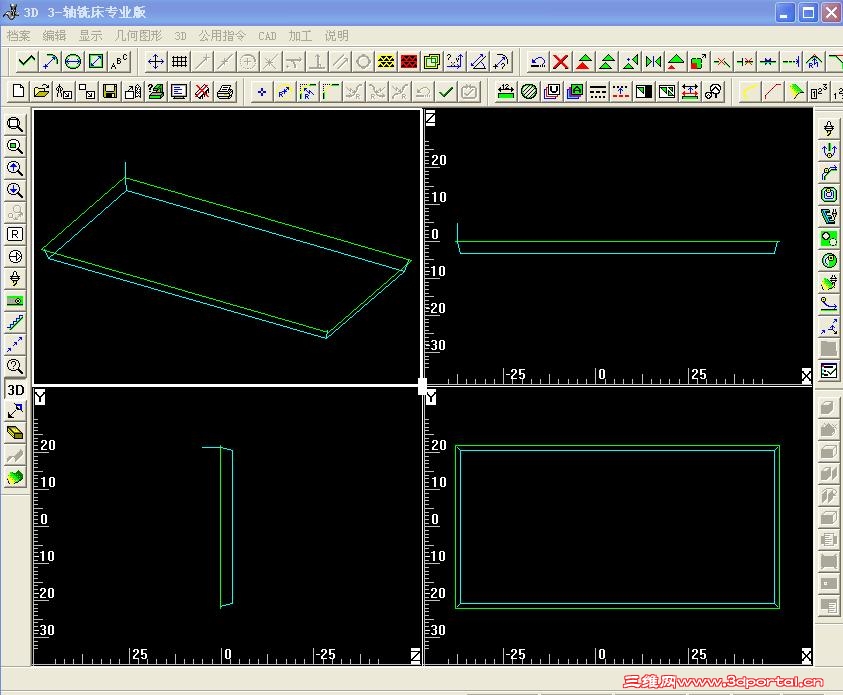Click the Z axis marker in top-right viewport

[x=430, y=117]
